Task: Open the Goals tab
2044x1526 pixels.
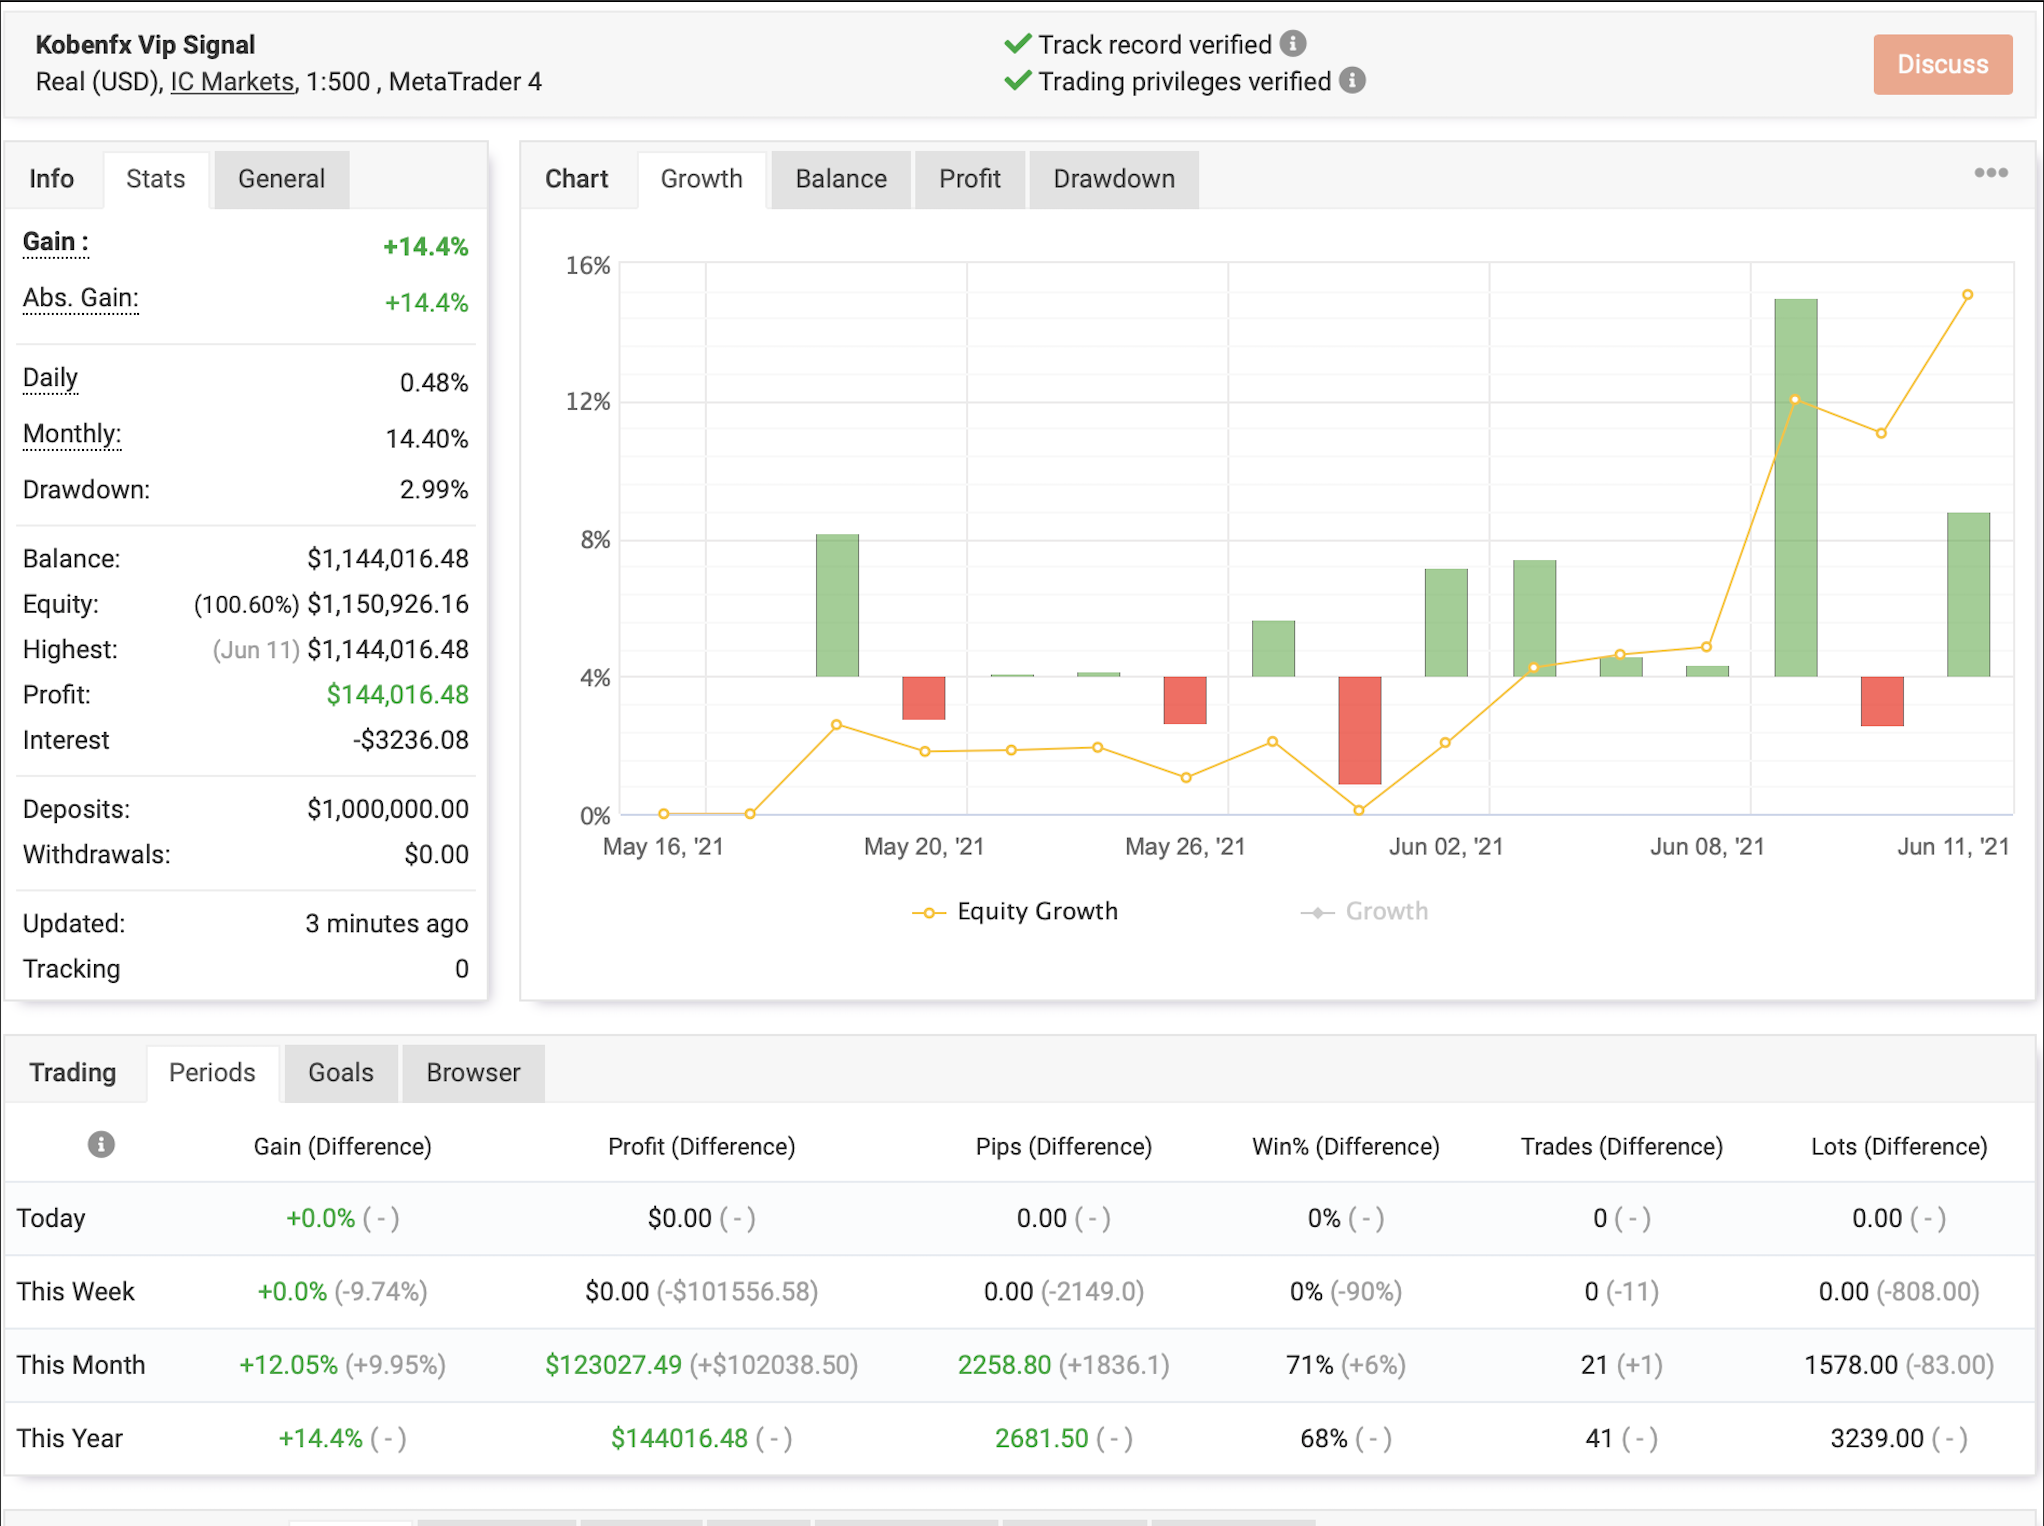Action: tap(341, 1073)
